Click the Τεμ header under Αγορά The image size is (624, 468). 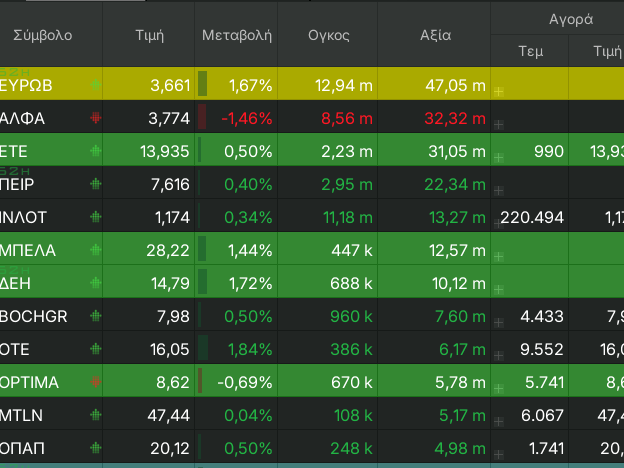pyautogui.click(x=530, y=51)
